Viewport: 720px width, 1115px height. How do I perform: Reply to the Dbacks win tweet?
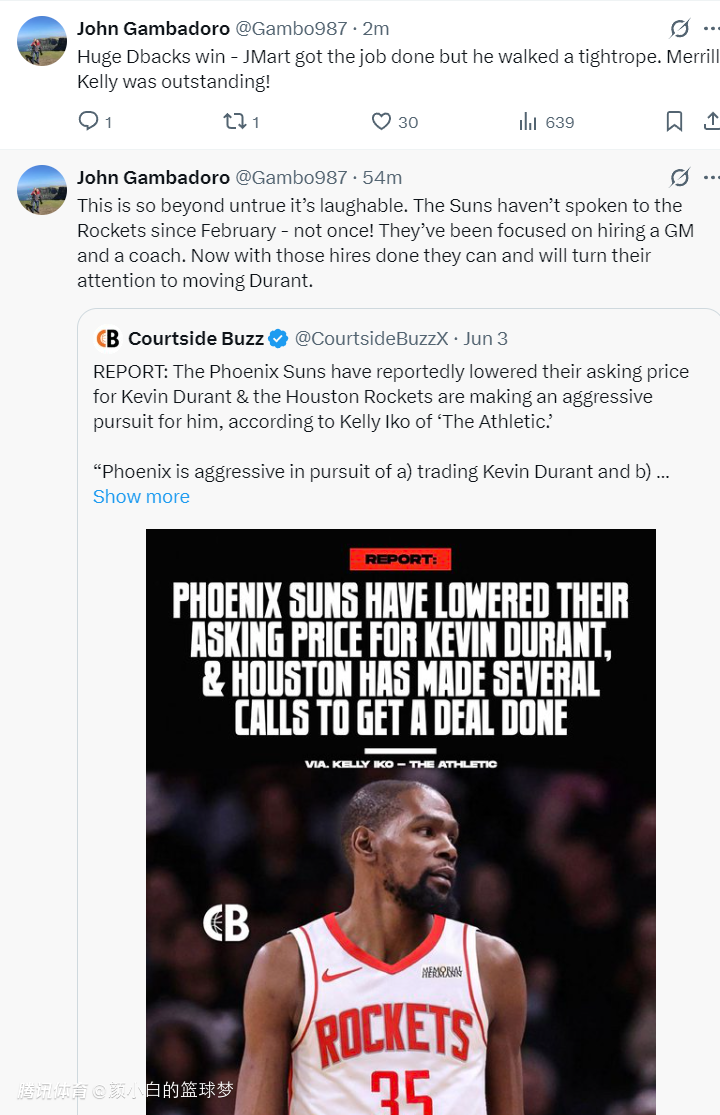tap(89, 122)
